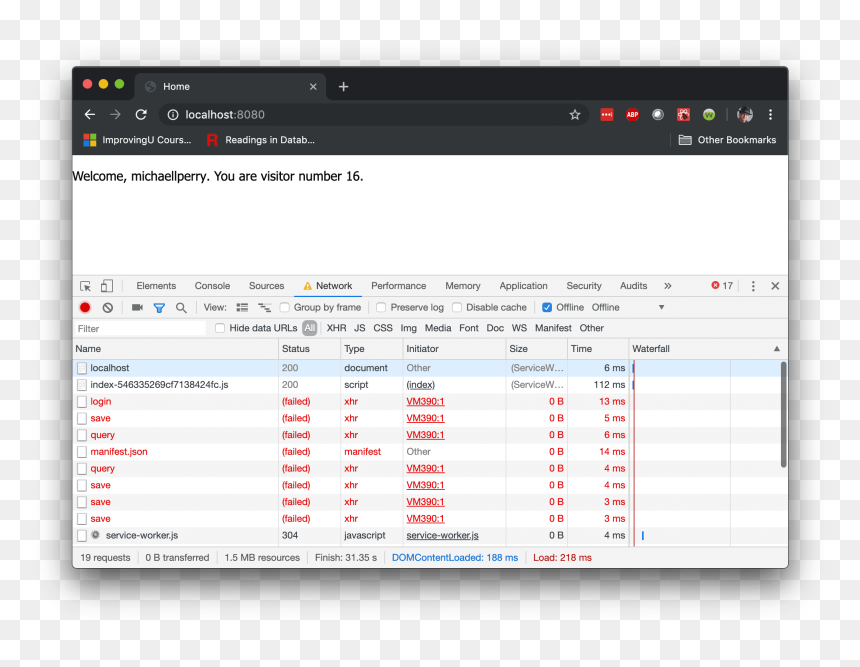Open the Chrome three-dot menu
This screenshot has height=667, width=860.
click(771, 115)
